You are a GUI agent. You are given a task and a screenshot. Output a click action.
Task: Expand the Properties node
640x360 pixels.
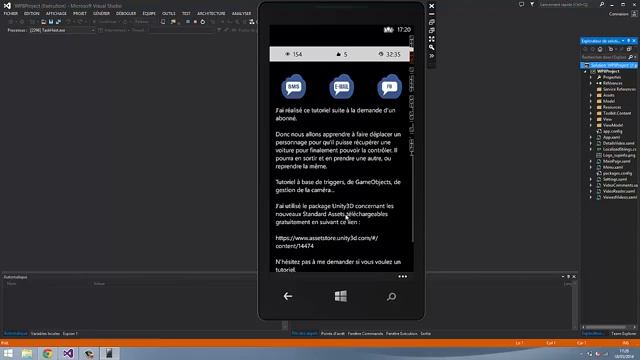point(591,77)
